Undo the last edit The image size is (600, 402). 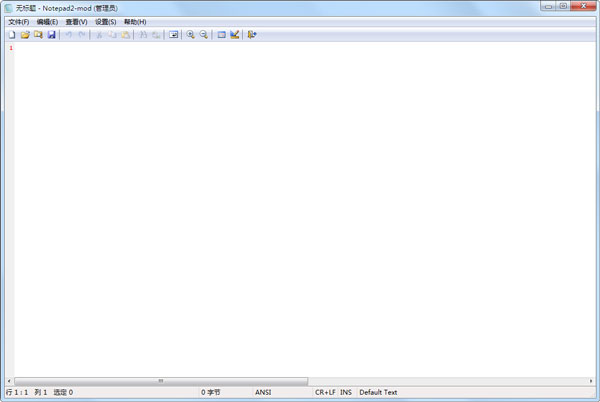point(68,35)
